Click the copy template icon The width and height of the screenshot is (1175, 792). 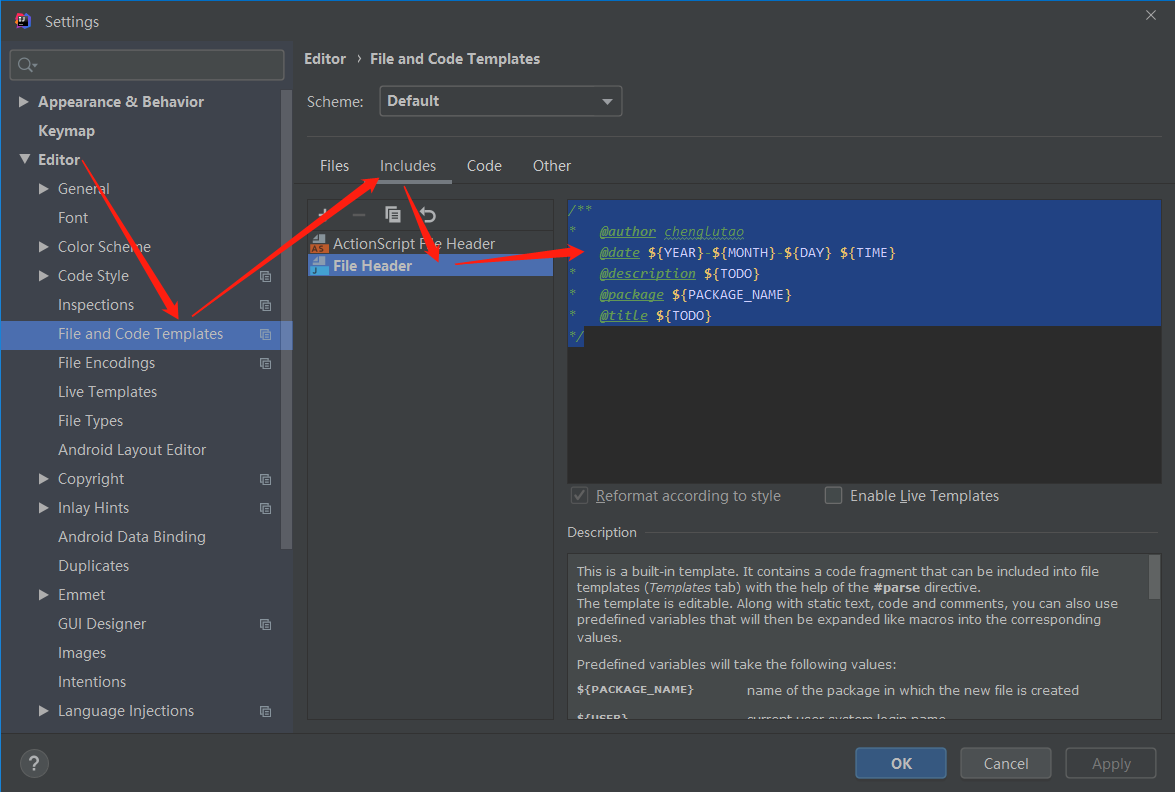tap(393, 215)
